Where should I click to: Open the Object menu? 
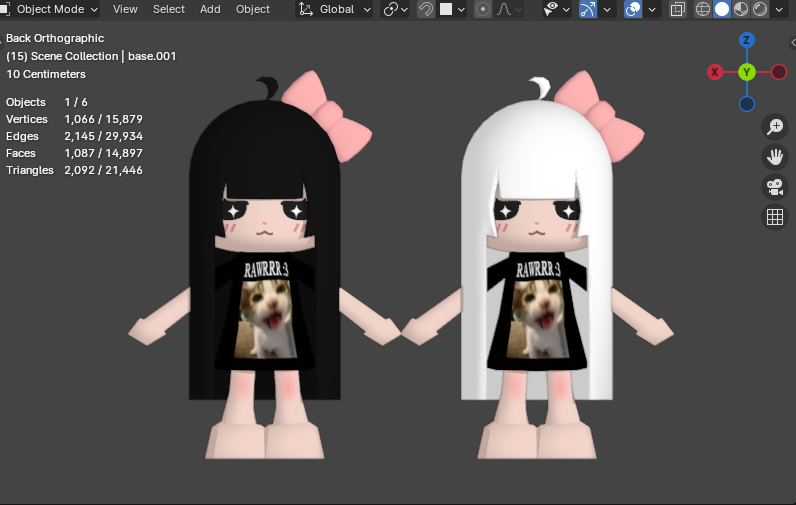[x=253, y=9]
